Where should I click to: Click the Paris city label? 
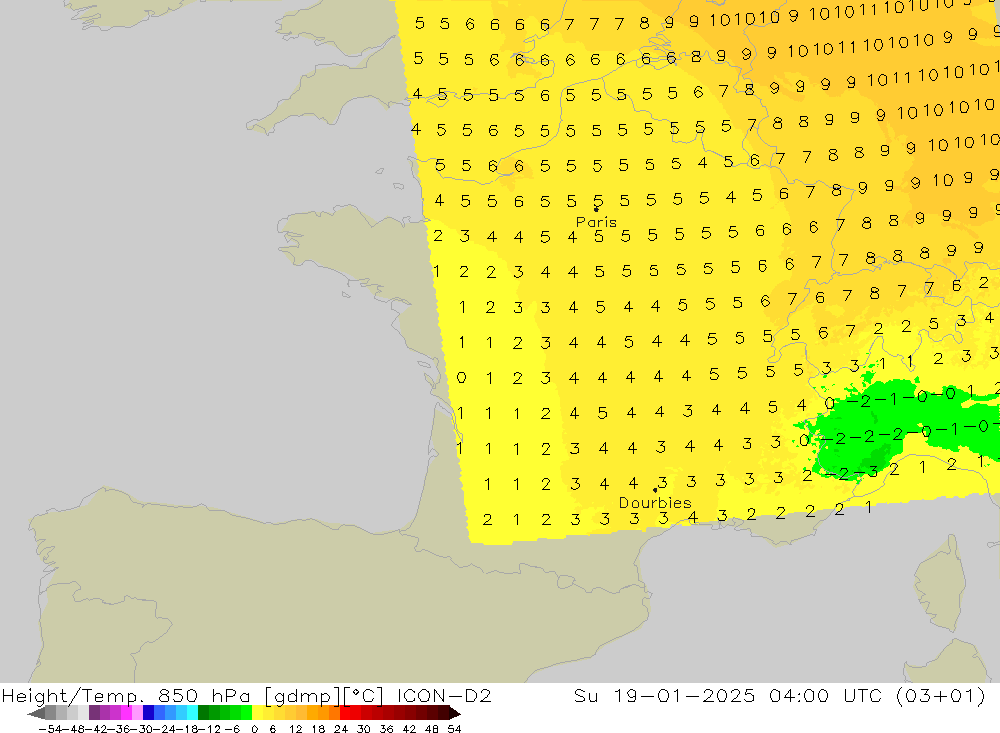coord(596,222)
